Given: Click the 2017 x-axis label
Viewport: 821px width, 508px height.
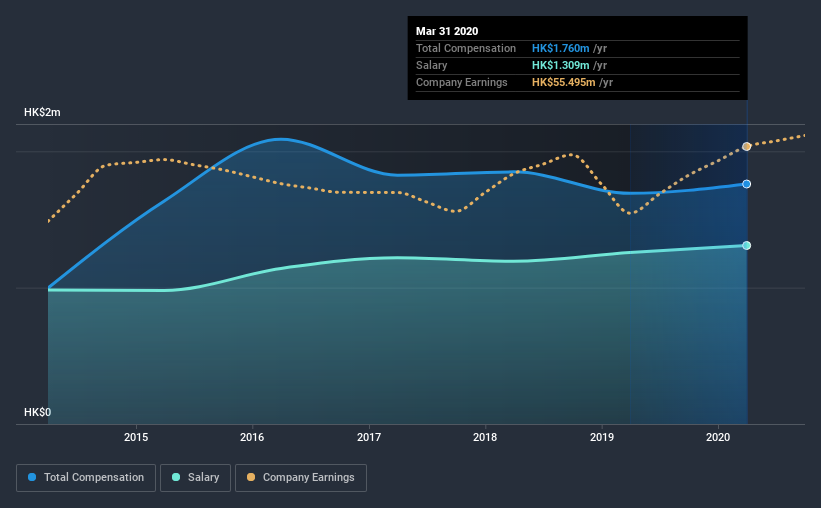Looking at the screenshot, I should [x=369, y=437].
